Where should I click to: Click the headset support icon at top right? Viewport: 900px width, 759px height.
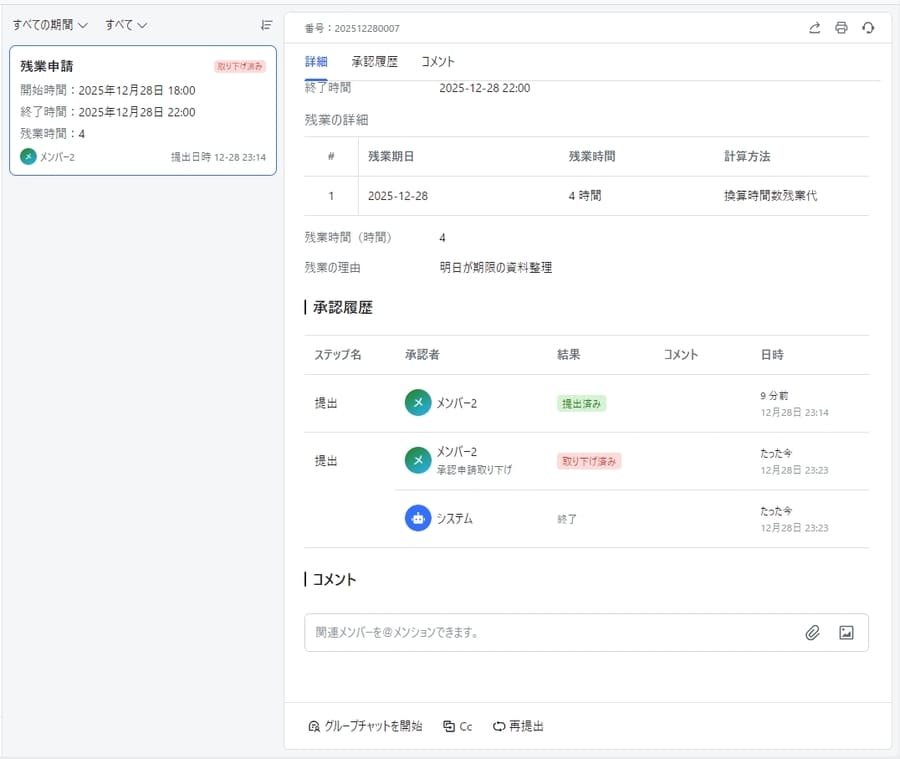click(x=868, y=28)
